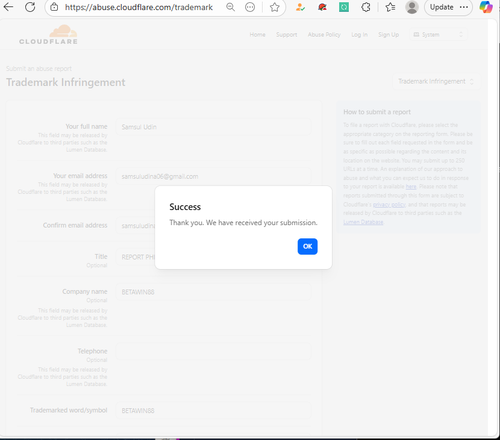The height and width of the screenshot is (440, 500).
Task: Click the address bar URL
Action: [x=139, y=7]
